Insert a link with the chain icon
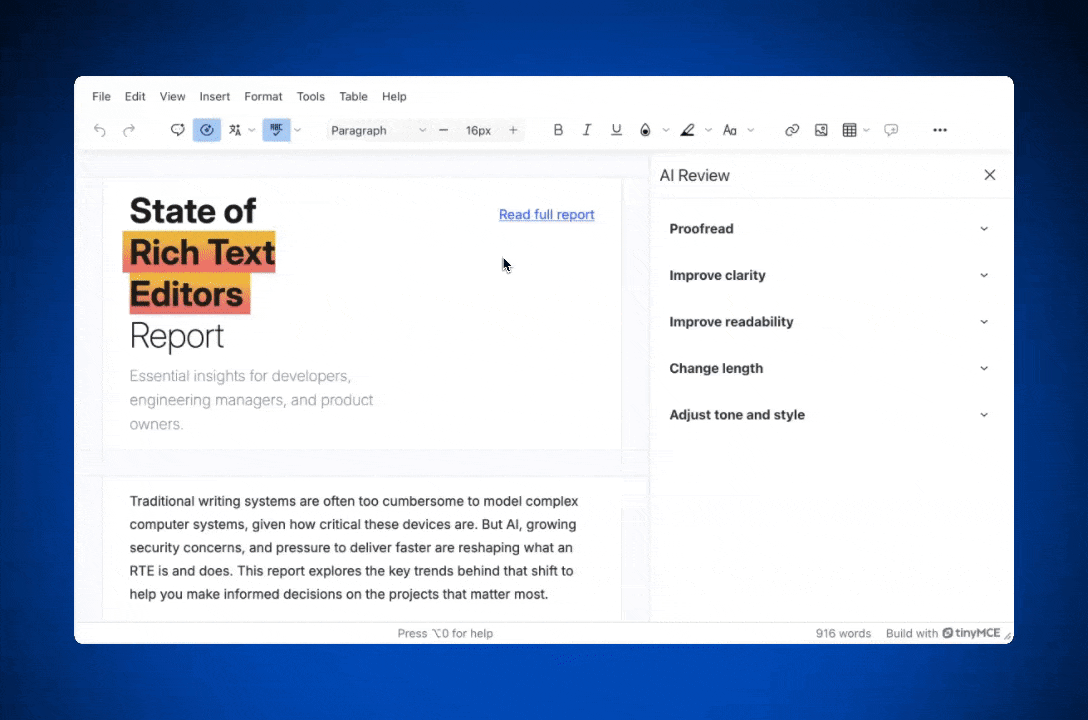1088x720 pixels. [792, 130]
